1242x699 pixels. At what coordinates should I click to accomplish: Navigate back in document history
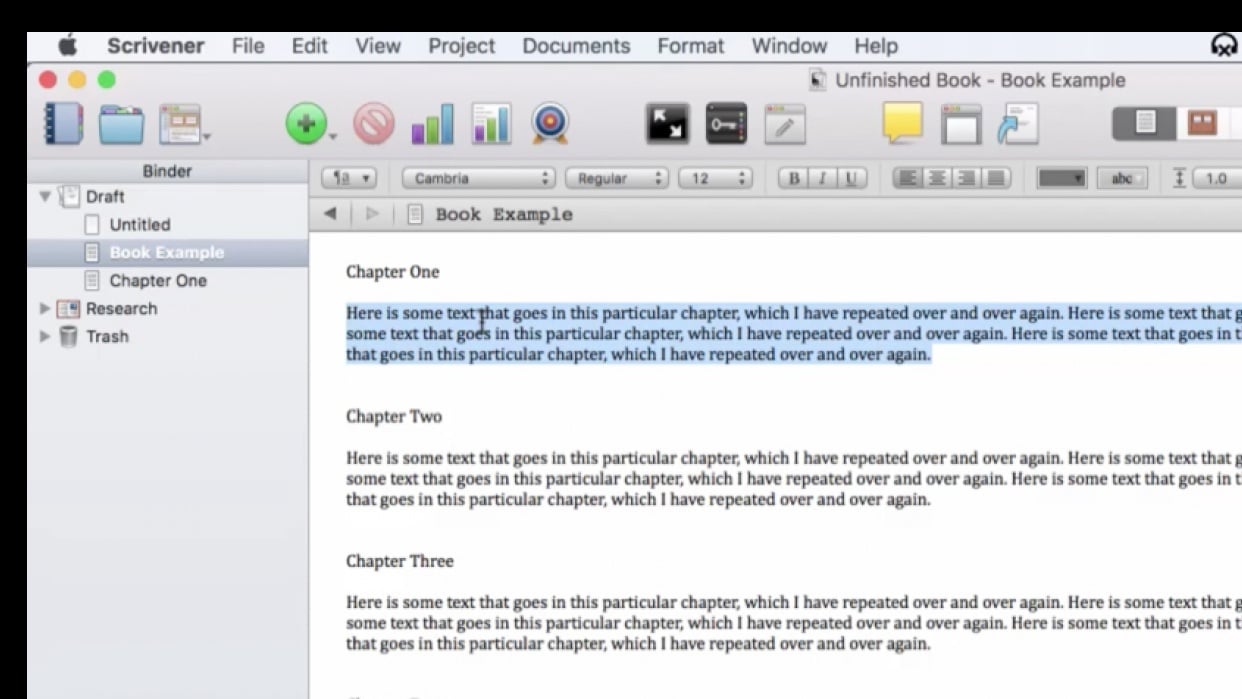[x=330, y=213]
